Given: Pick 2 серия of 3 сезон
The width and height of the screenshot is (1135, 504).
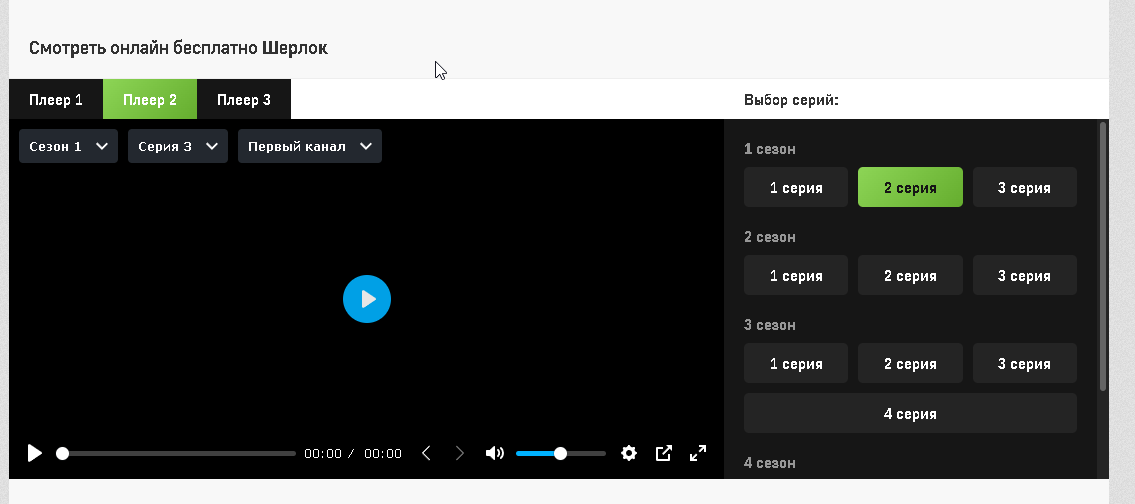Looking at the screenshot, I should tap(910, 364).
